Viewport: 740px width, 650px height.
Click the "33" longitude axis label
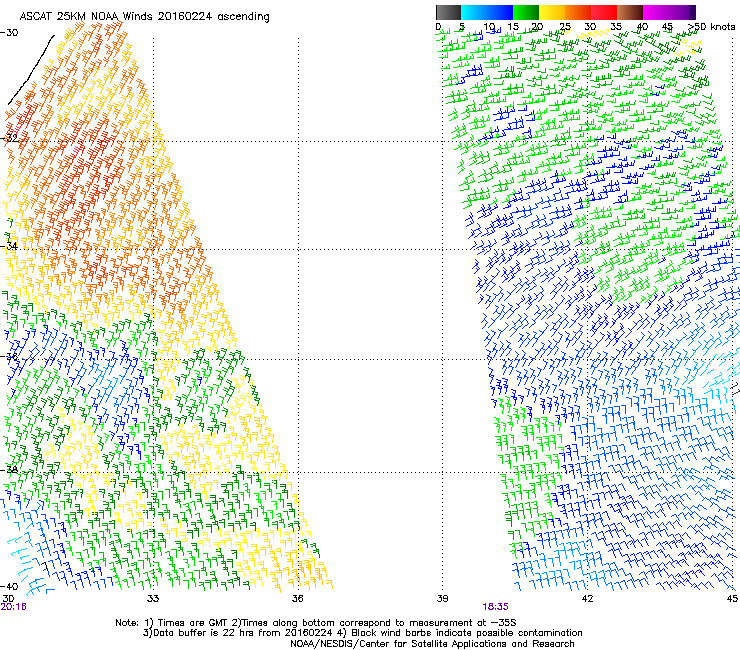pos(153,599)
